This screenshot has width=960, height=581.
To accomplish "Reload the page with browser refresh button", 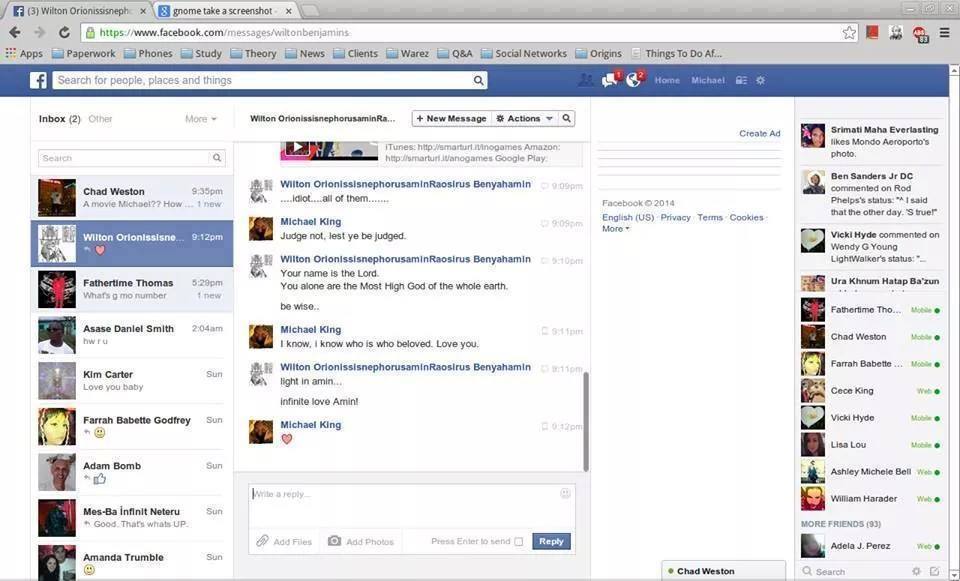I will point(64,32).
